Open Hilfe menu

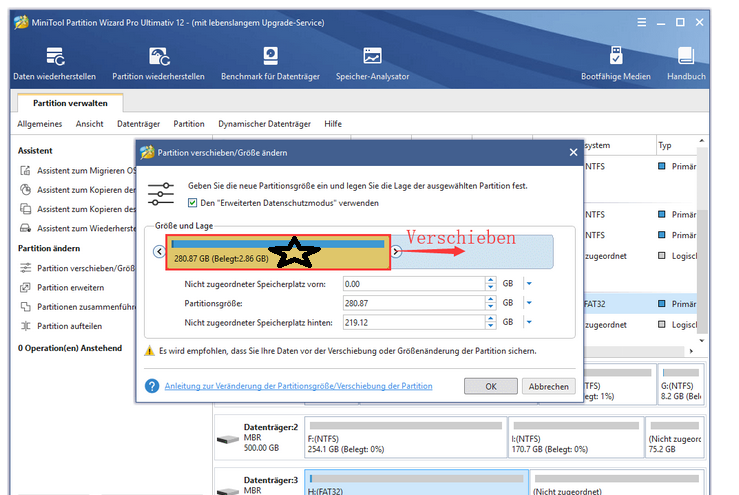(x=333, y=124)
